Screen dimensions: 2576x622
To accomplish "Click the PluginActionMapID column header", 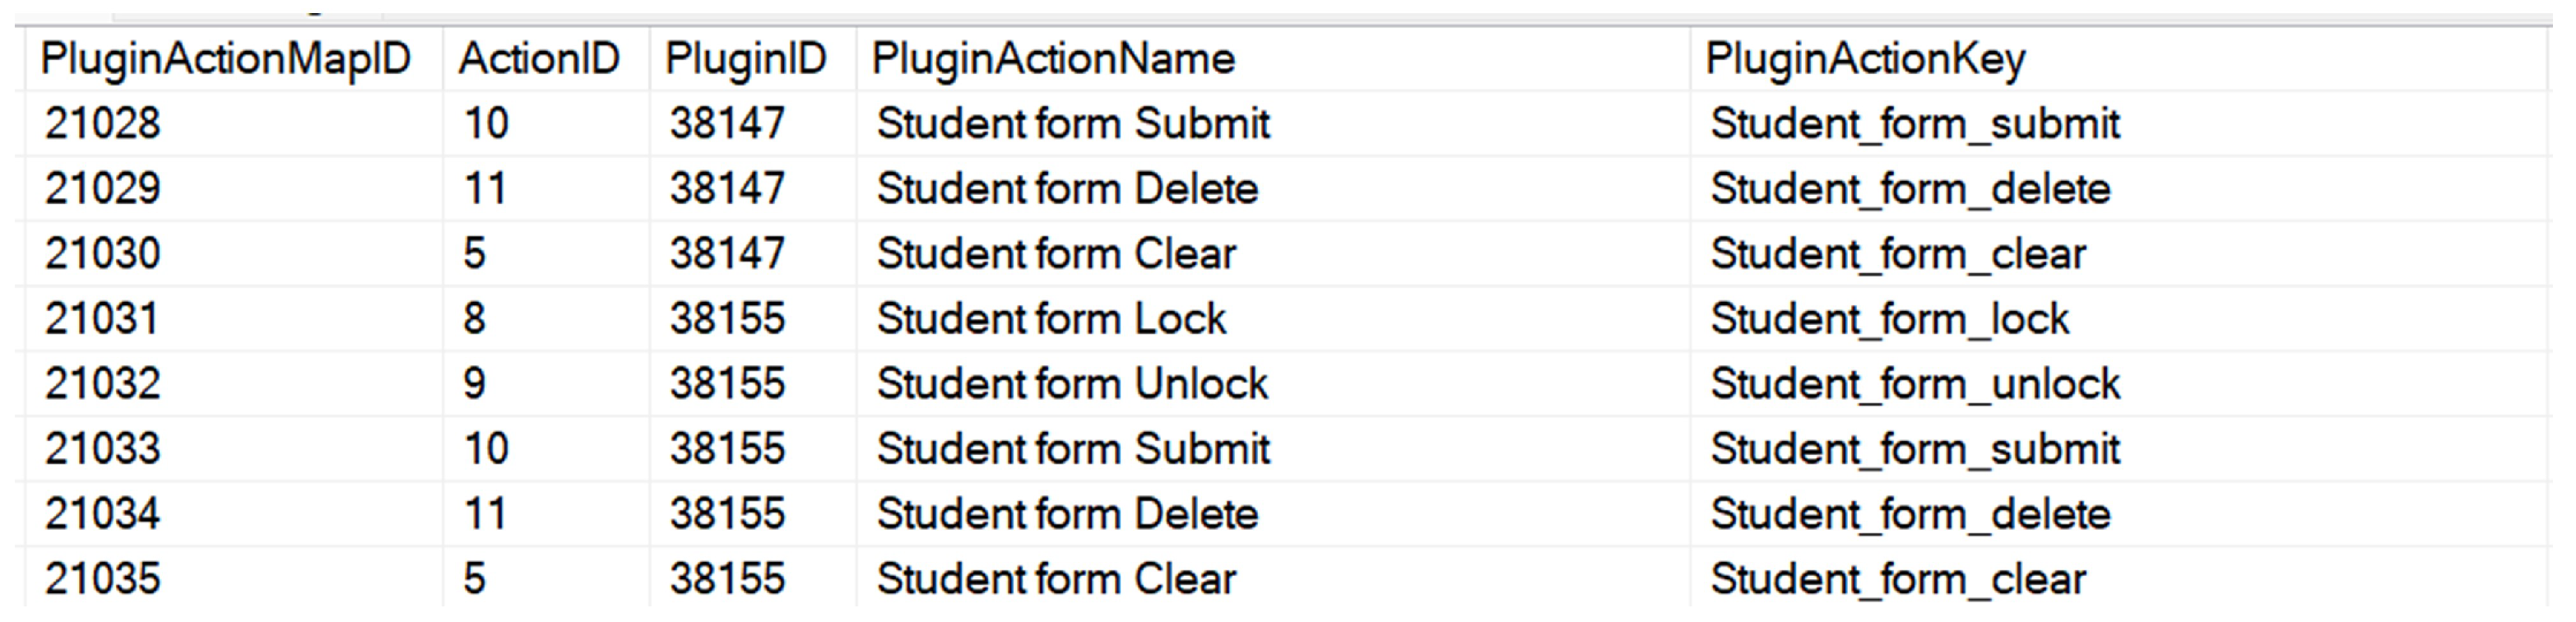I will (225, 59).
